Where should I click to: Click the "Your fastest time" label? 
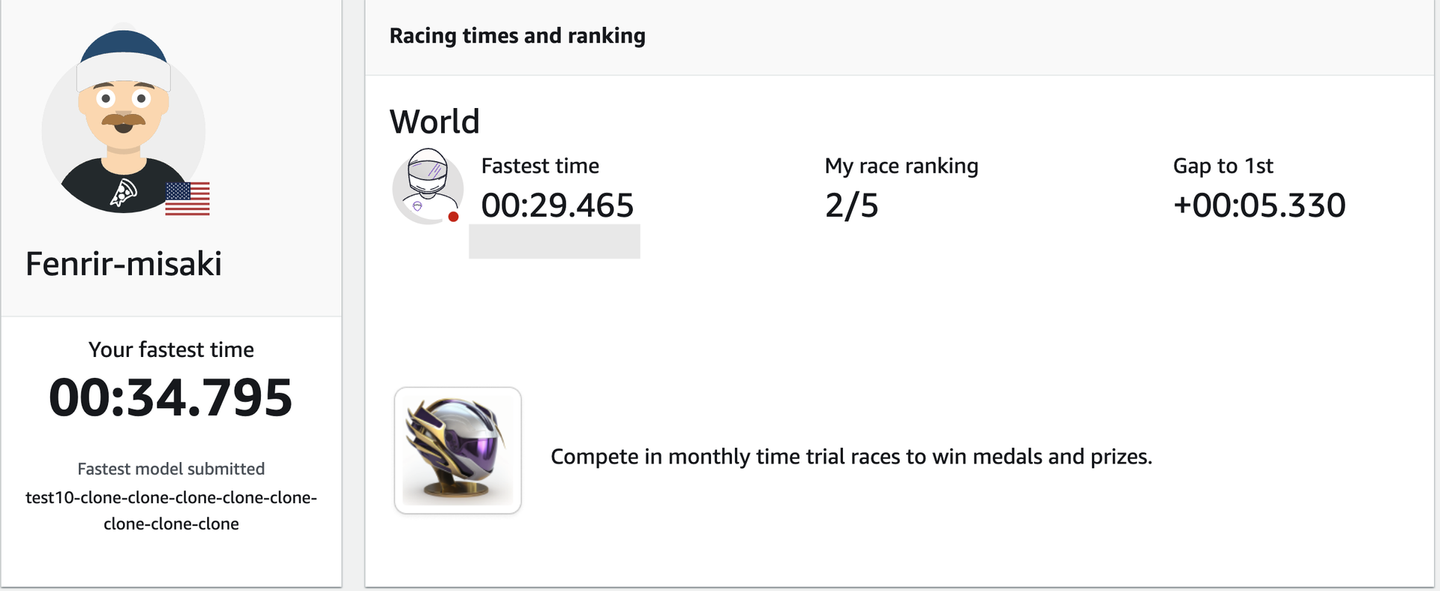coord(171,350)
